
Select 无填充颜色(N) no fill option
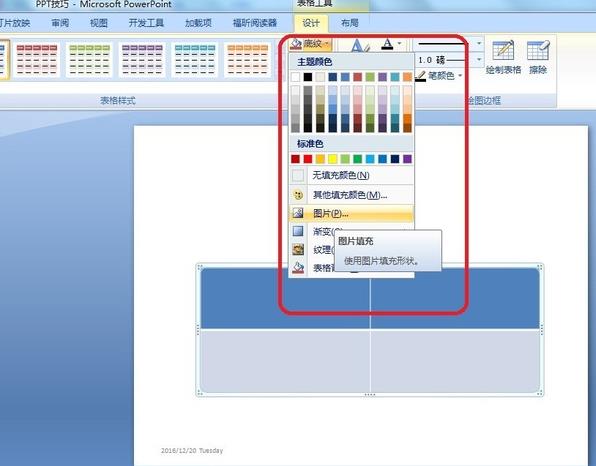[351, 175]
